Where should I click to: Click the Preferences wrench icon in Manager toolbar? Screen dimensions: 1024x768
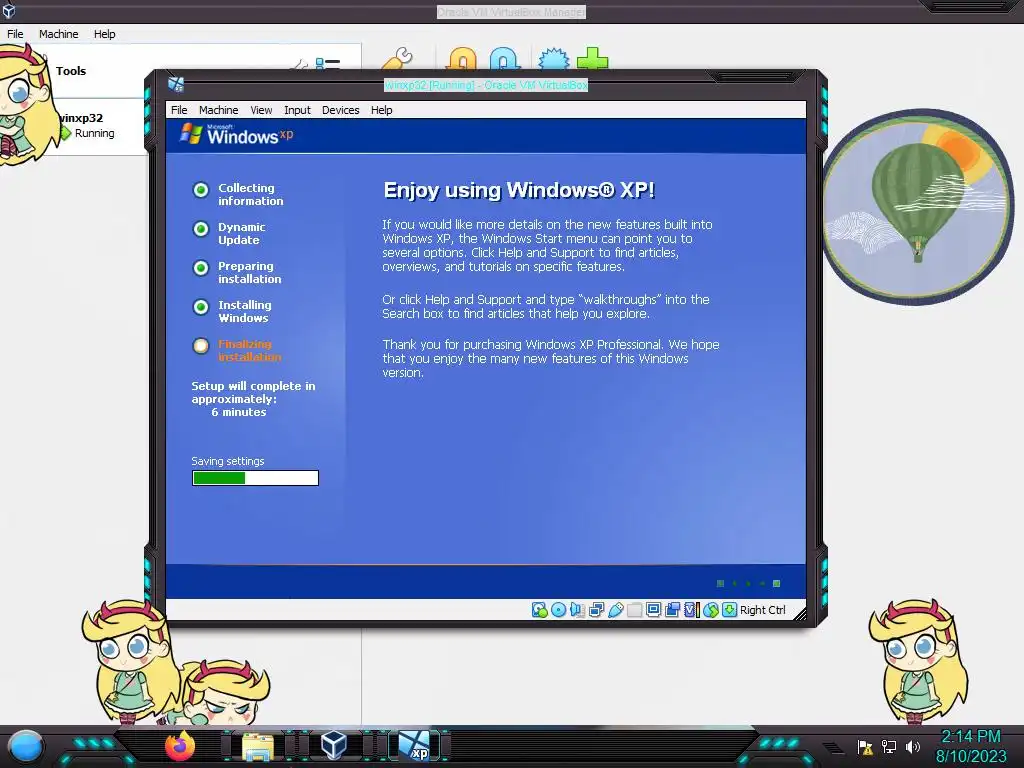pos(398,59)
